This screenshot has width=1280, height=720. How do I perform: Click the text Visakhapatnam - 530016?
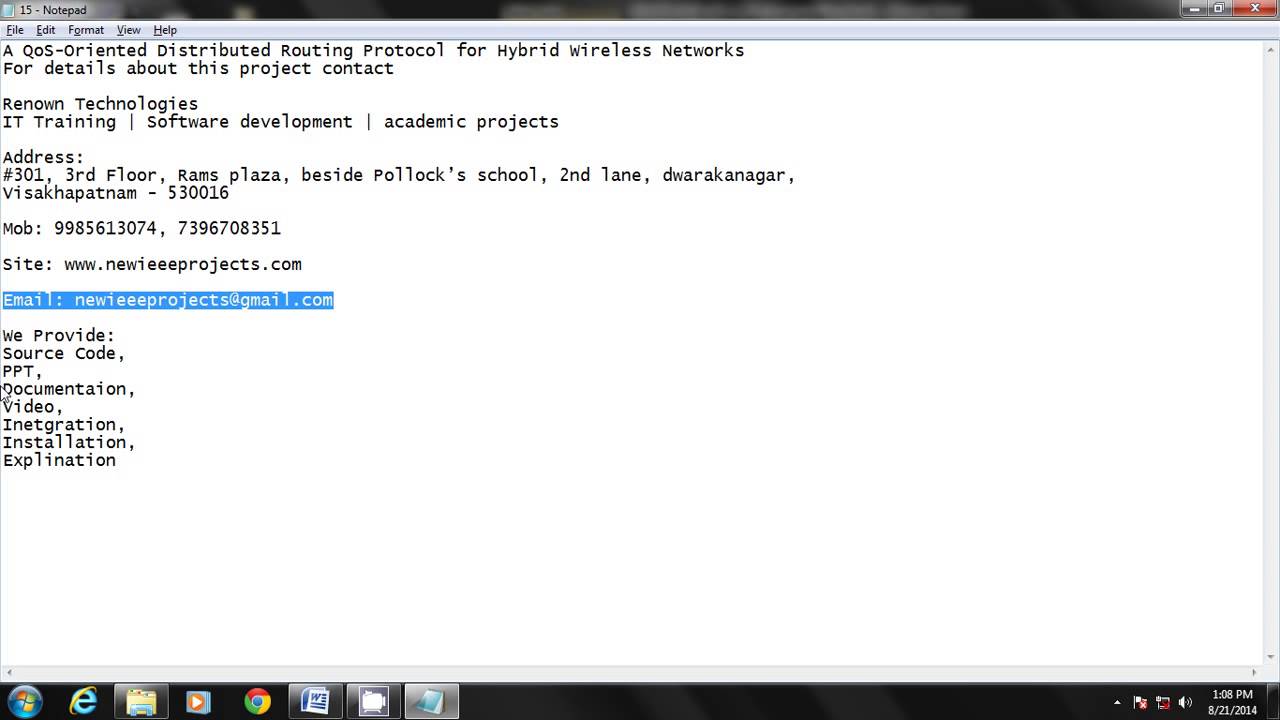click(116, 193)
